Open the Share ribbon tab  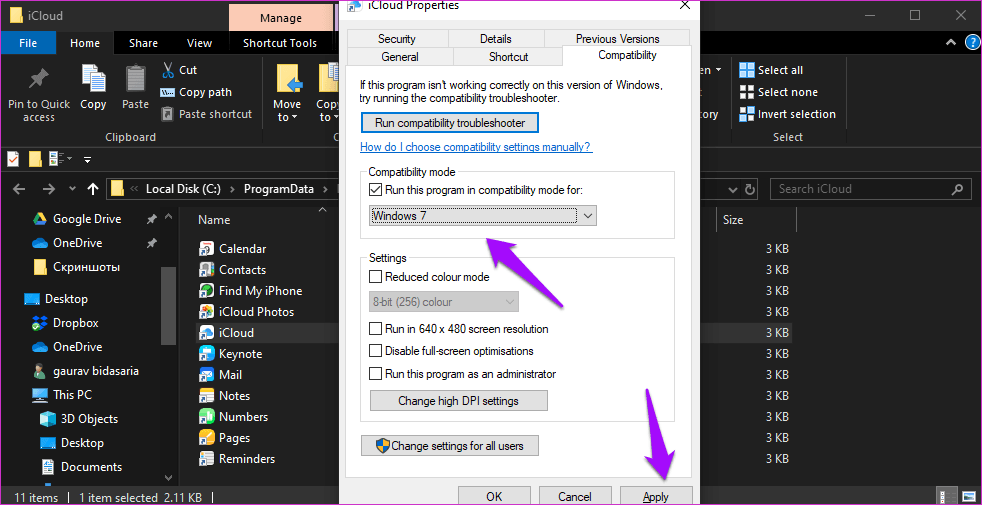click(143, 43)
